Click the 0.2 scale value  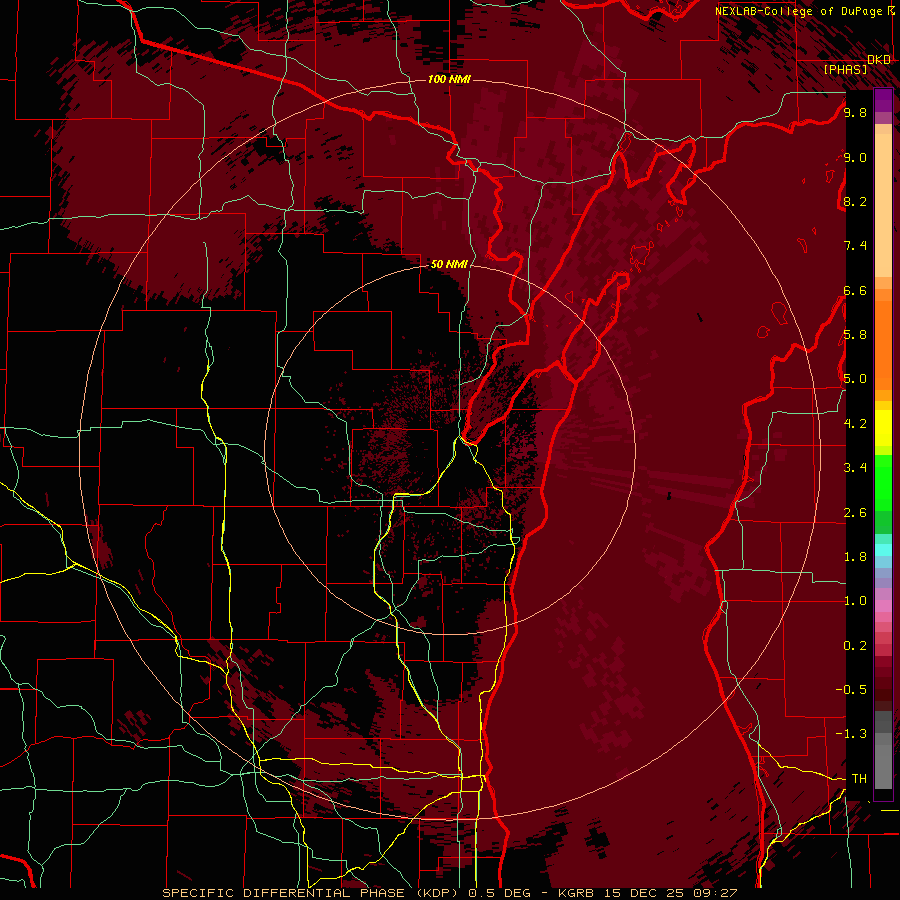coord(855,646)
